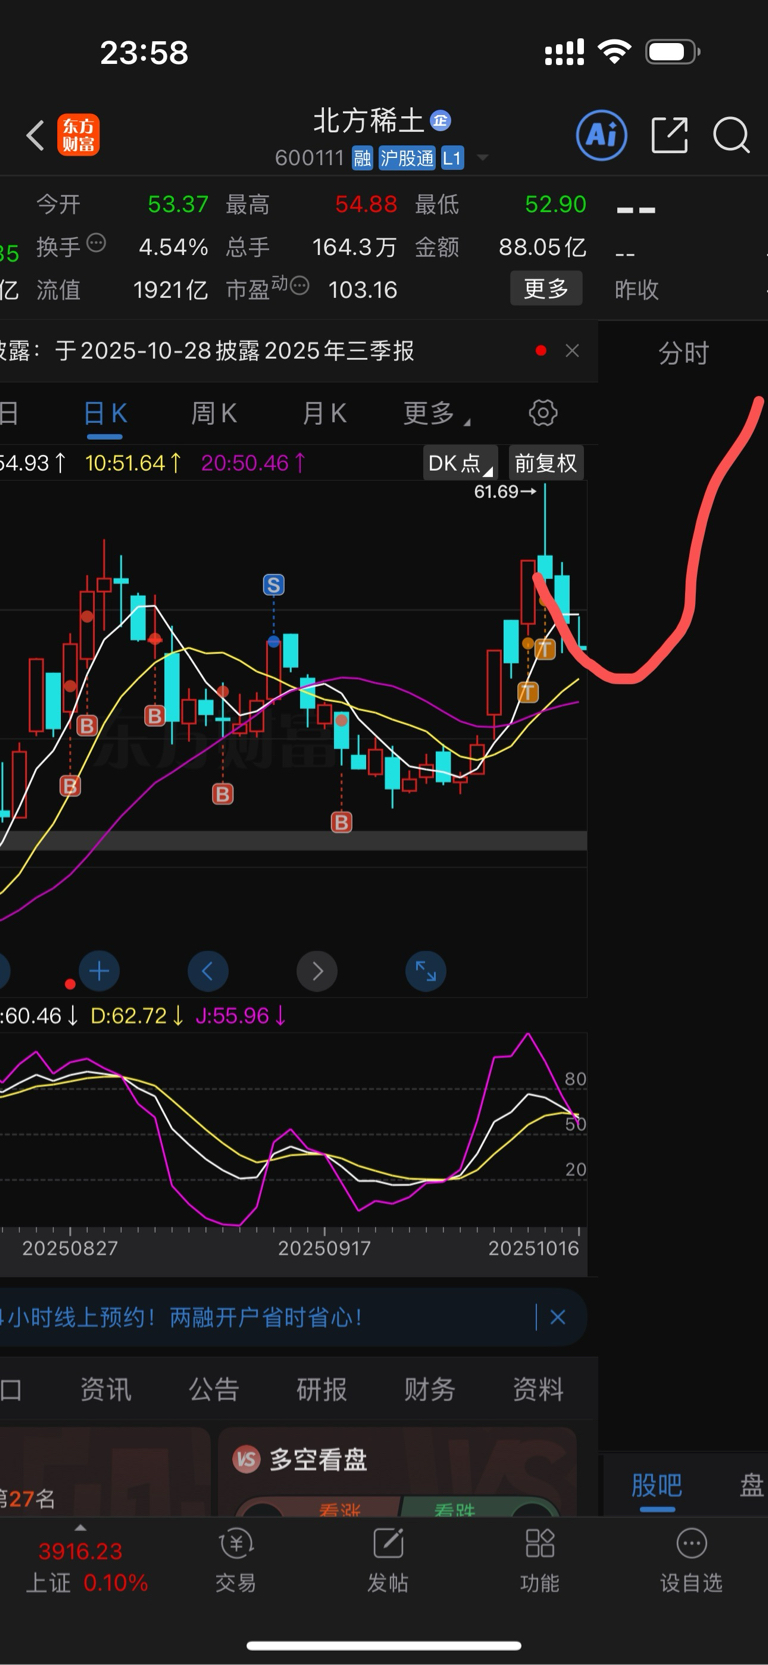Expand the 更多 period dropdown

click(436, 414)
